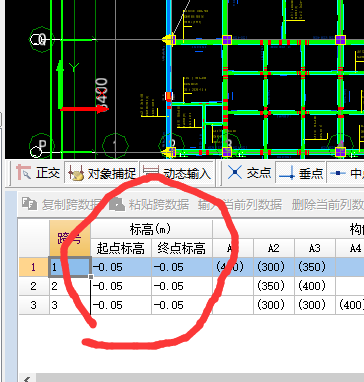Screen dimensions: 364x382
Task: Click 删除当前列数据 button
Action: click(x=327, y=204)
